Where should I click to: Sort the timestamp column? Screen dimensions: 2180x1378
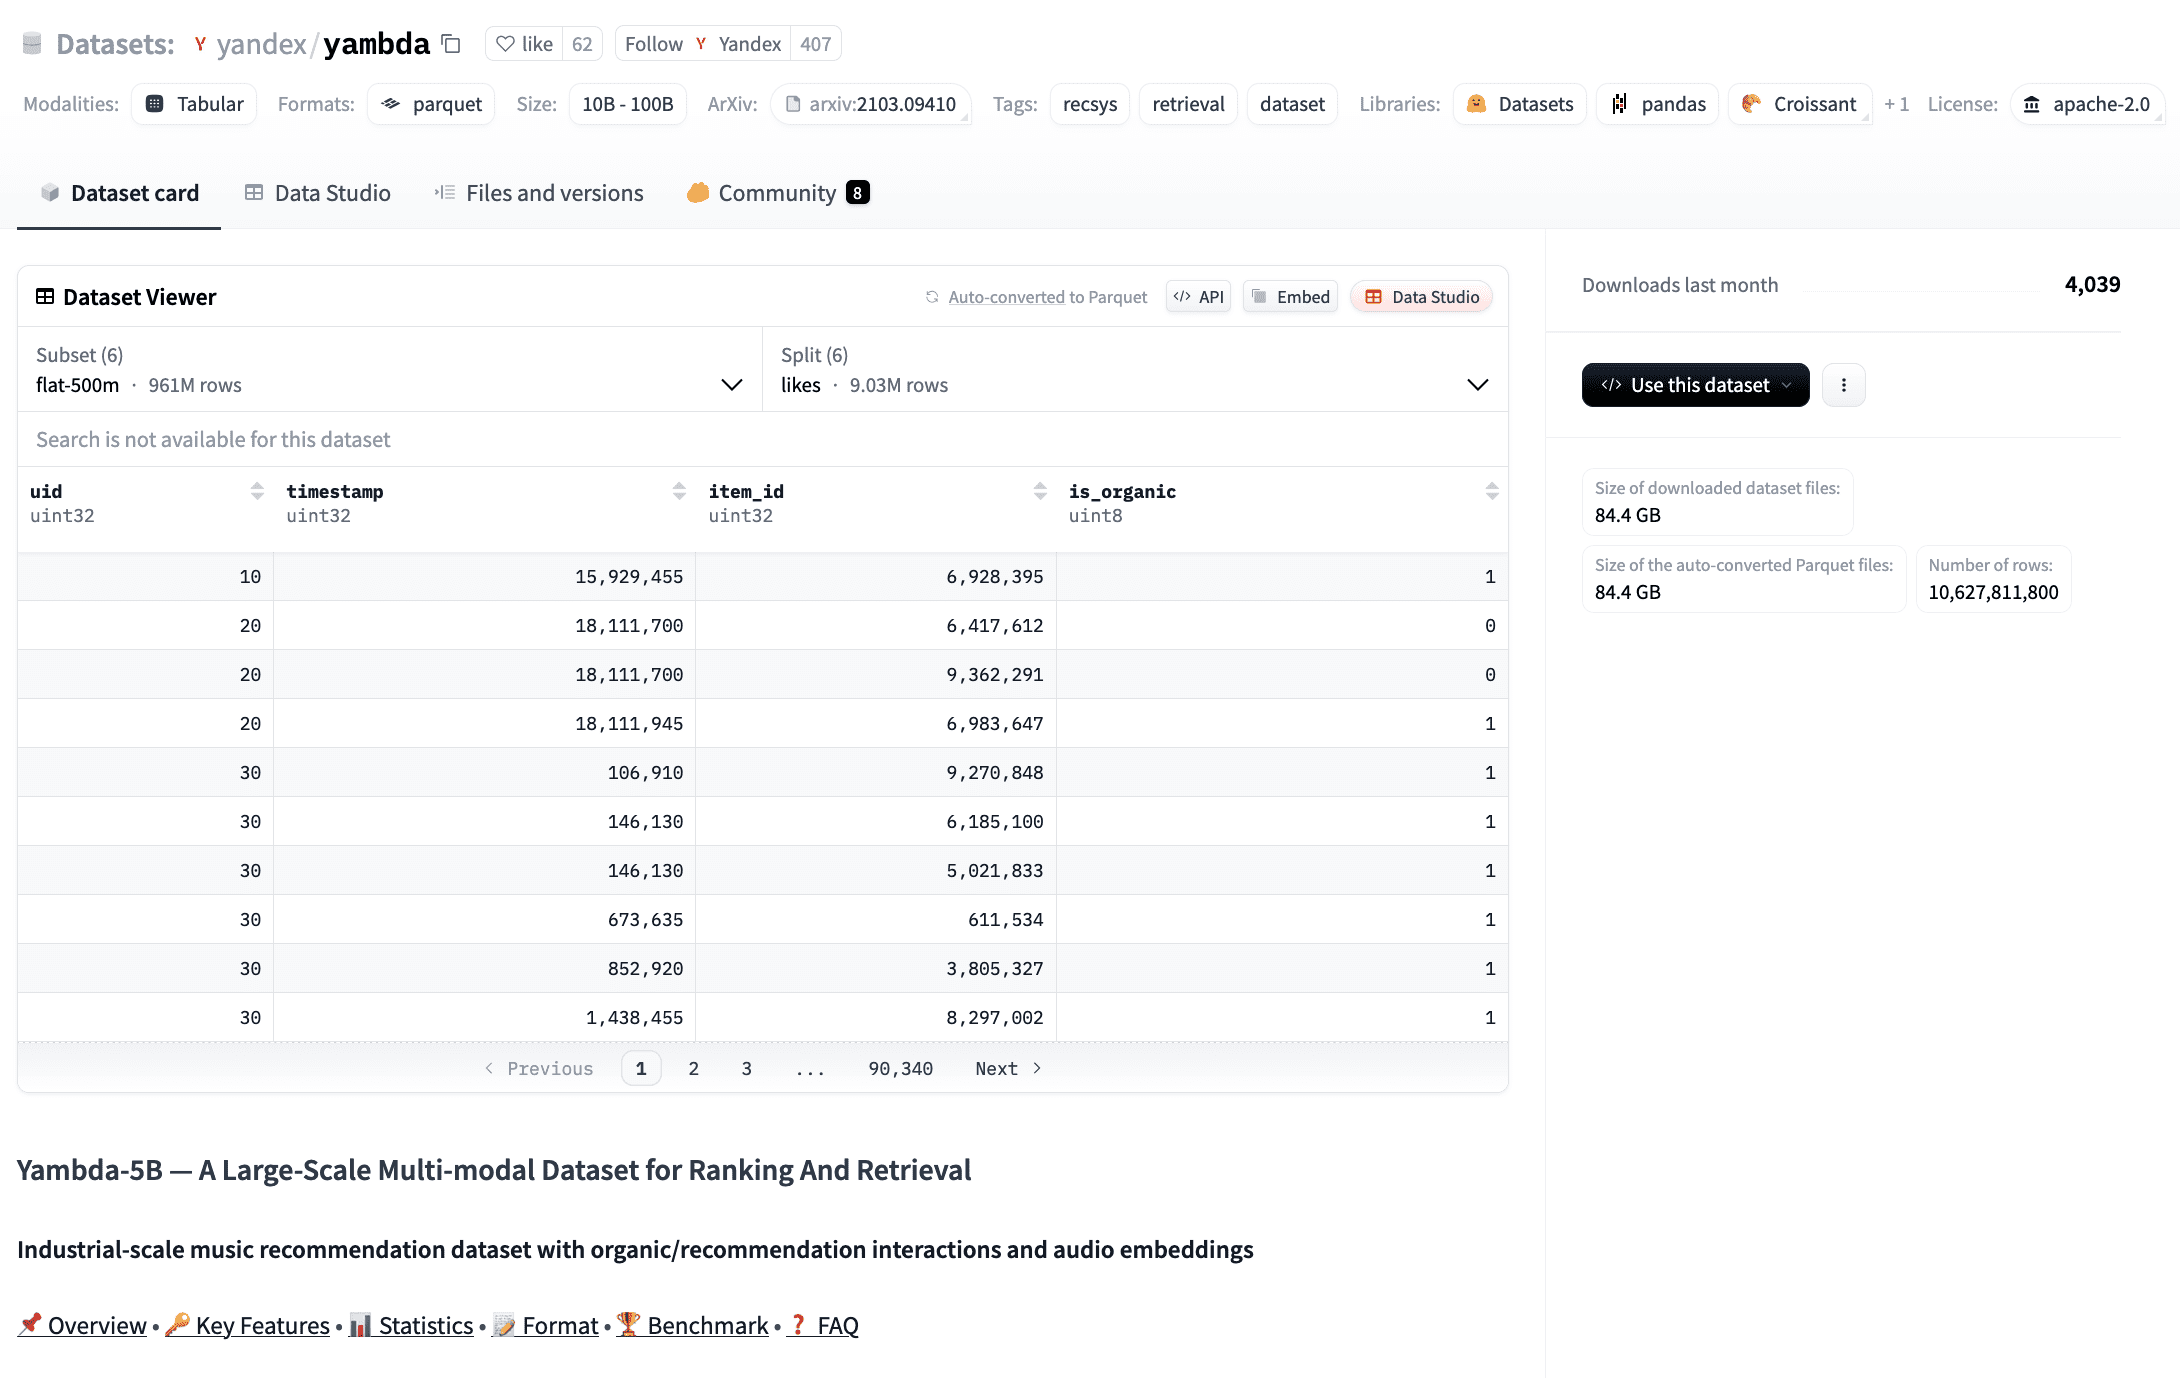pos(677,490)
